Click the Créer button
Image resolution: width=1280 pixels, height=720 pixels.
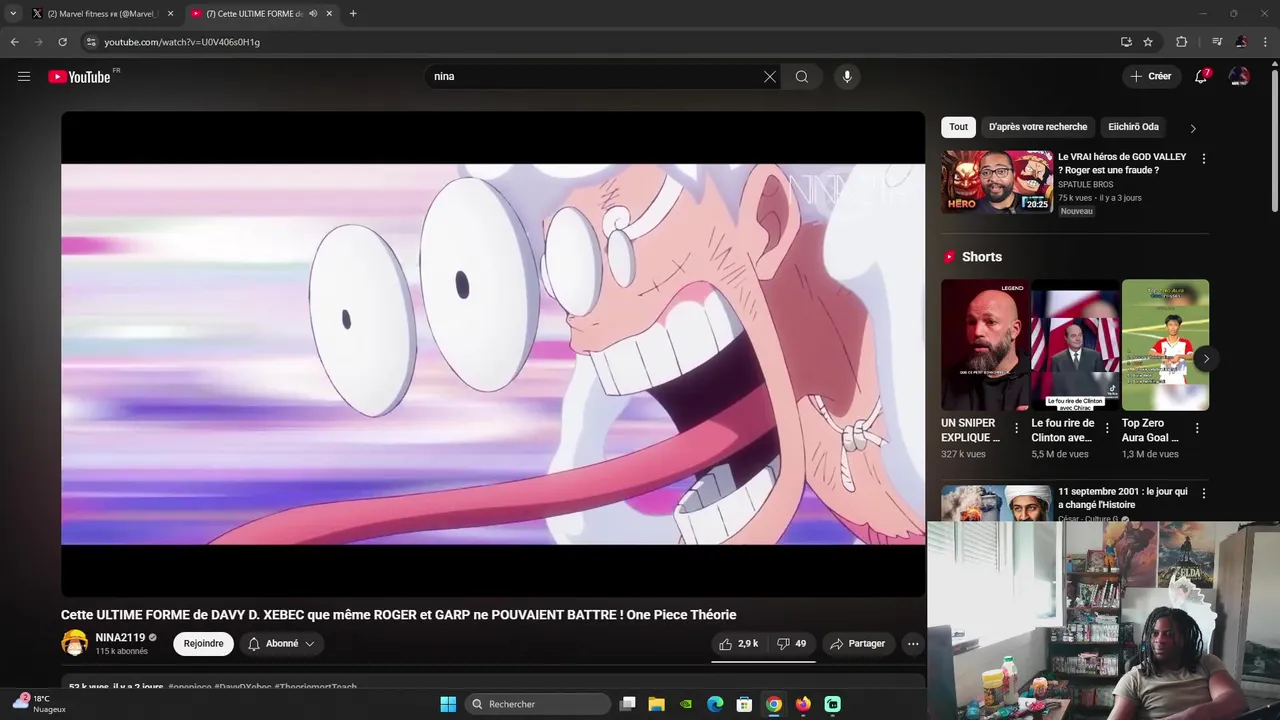(1151, 76)
